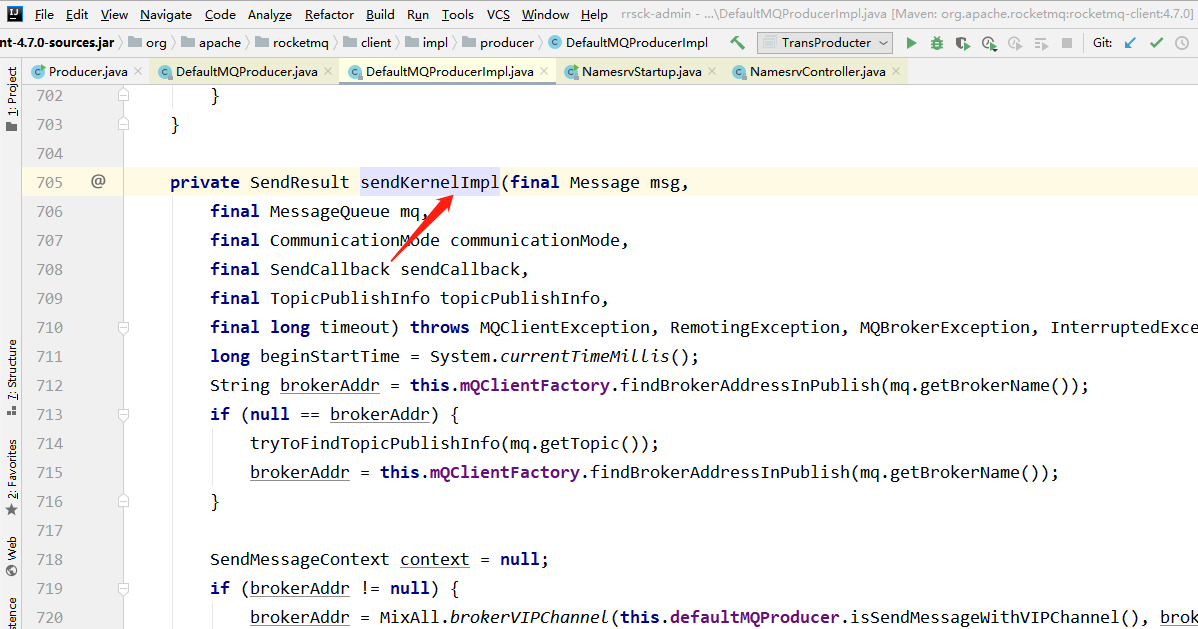Fold the if block at line 713
Screen dimensions: 1198x629
coord(123,414)
